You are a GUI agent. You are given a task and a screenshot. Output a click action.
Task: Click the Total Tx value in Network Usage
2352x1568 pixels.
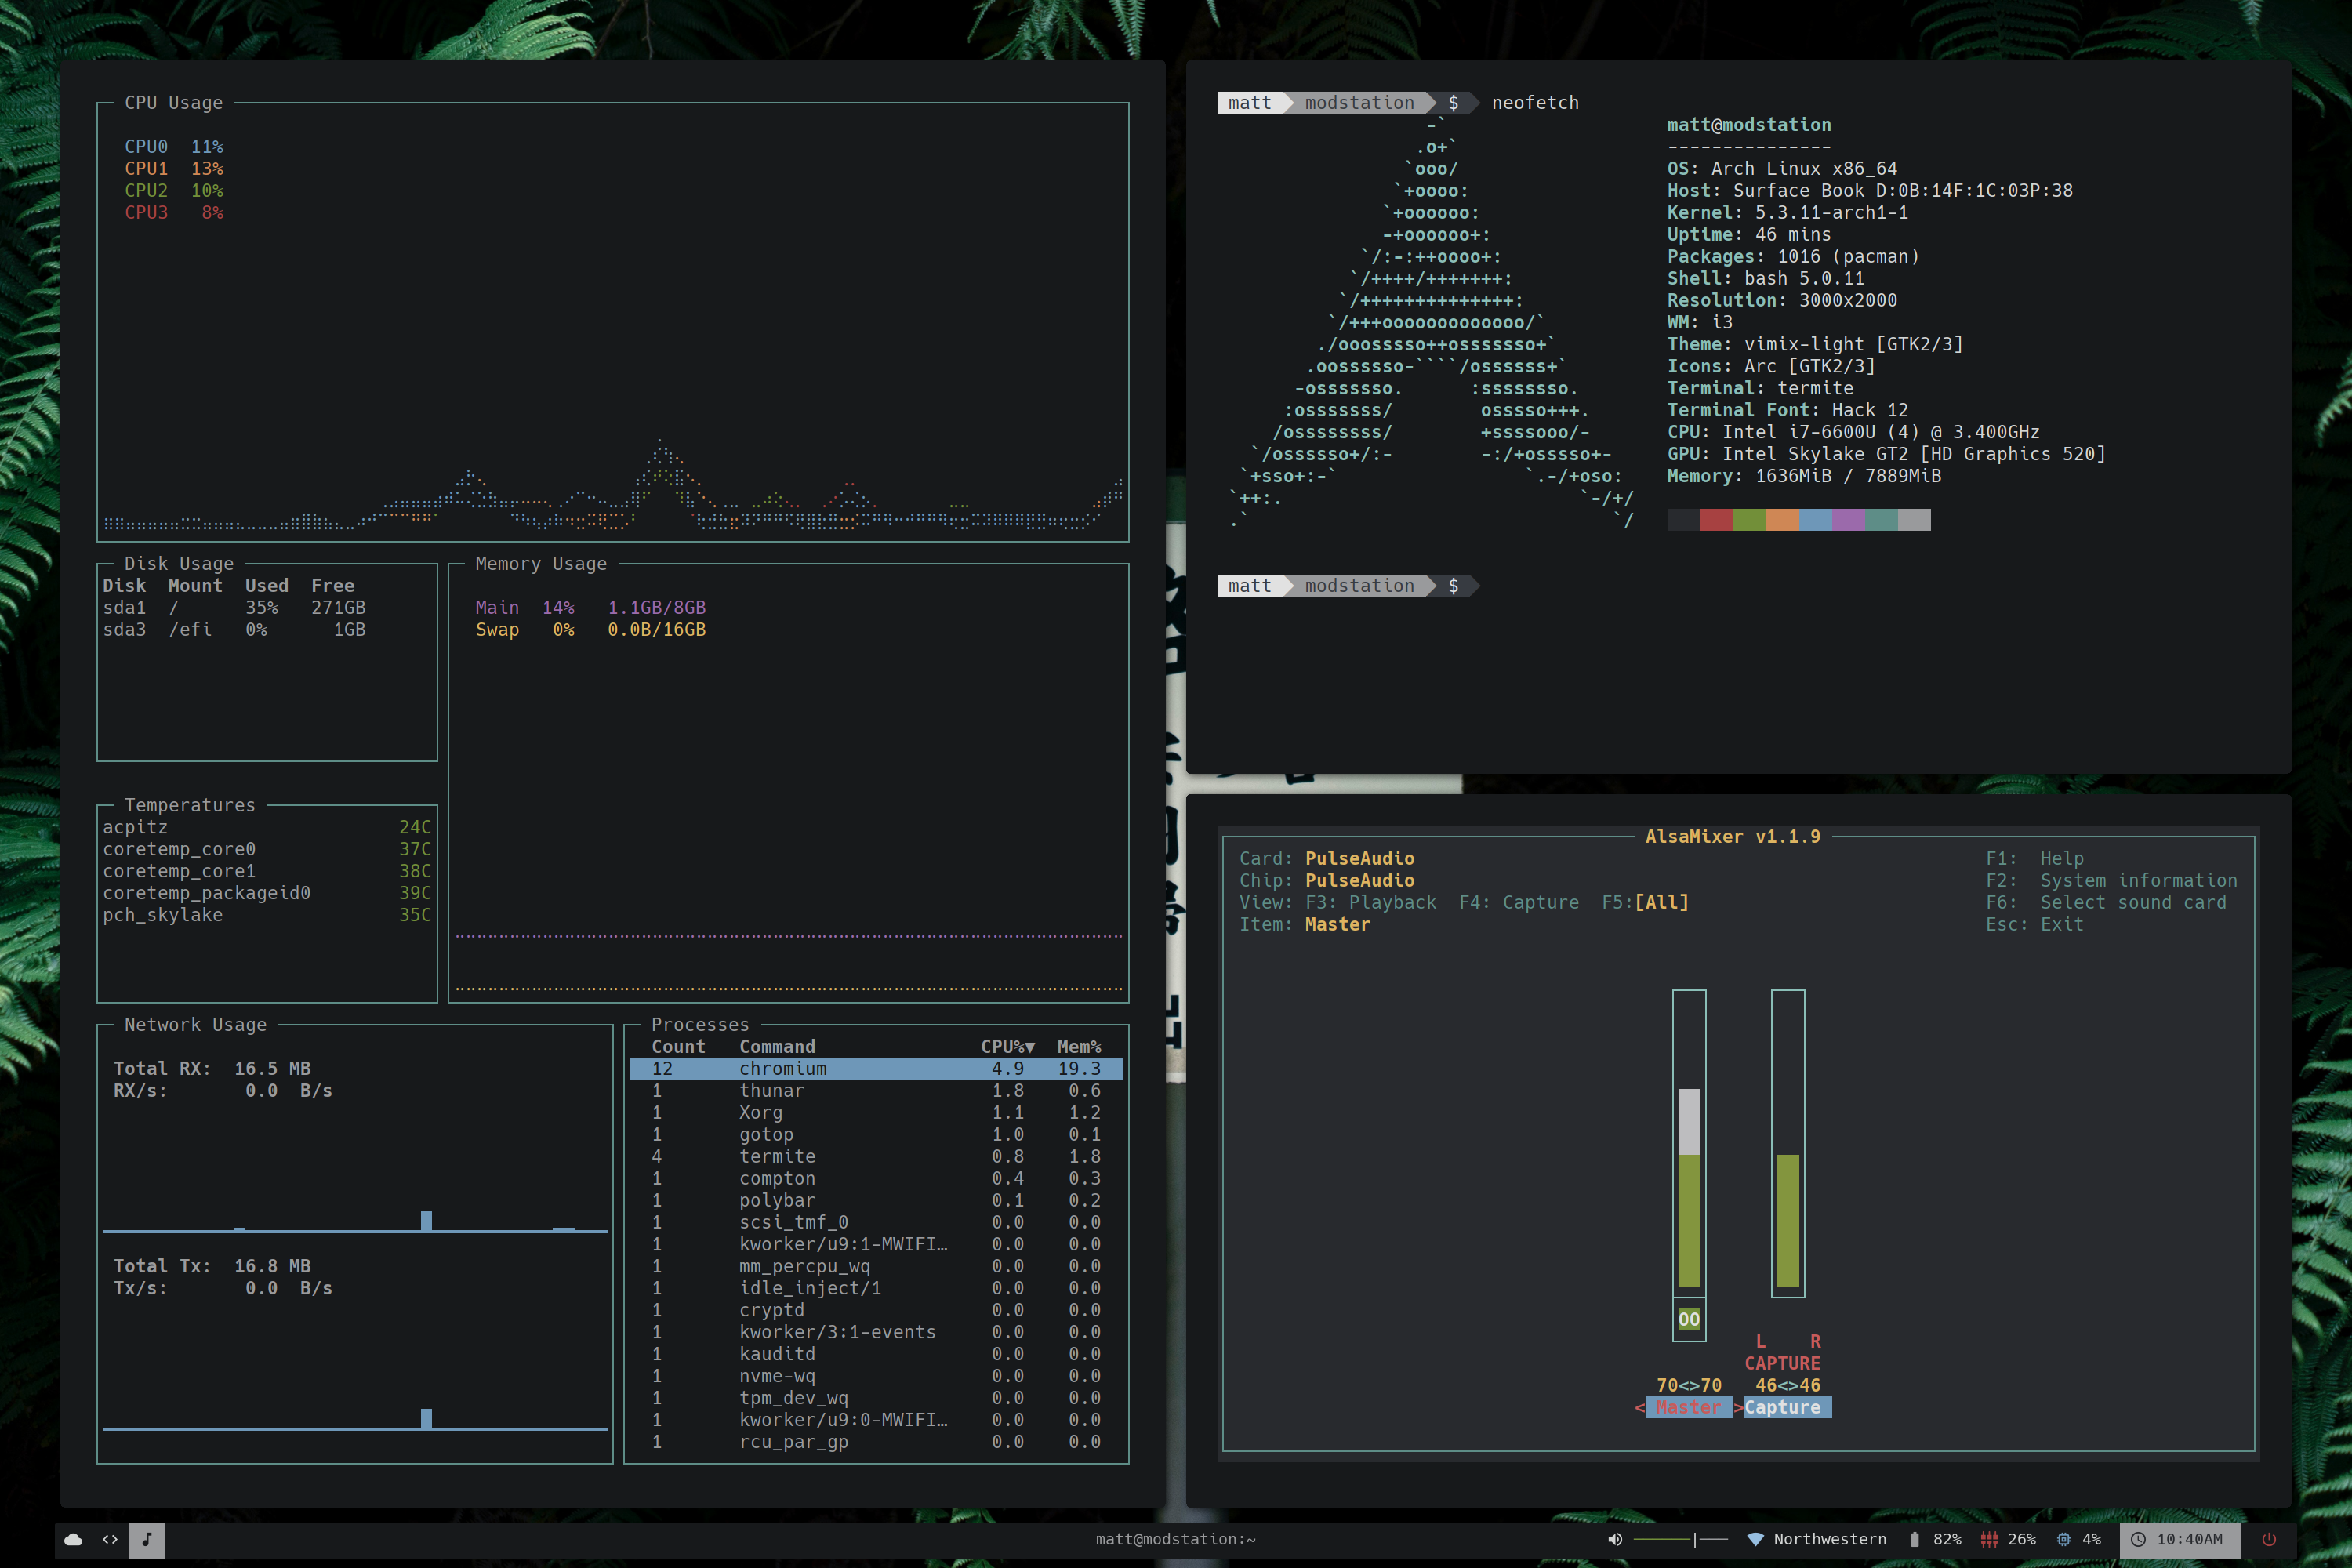pos(272,1267)
